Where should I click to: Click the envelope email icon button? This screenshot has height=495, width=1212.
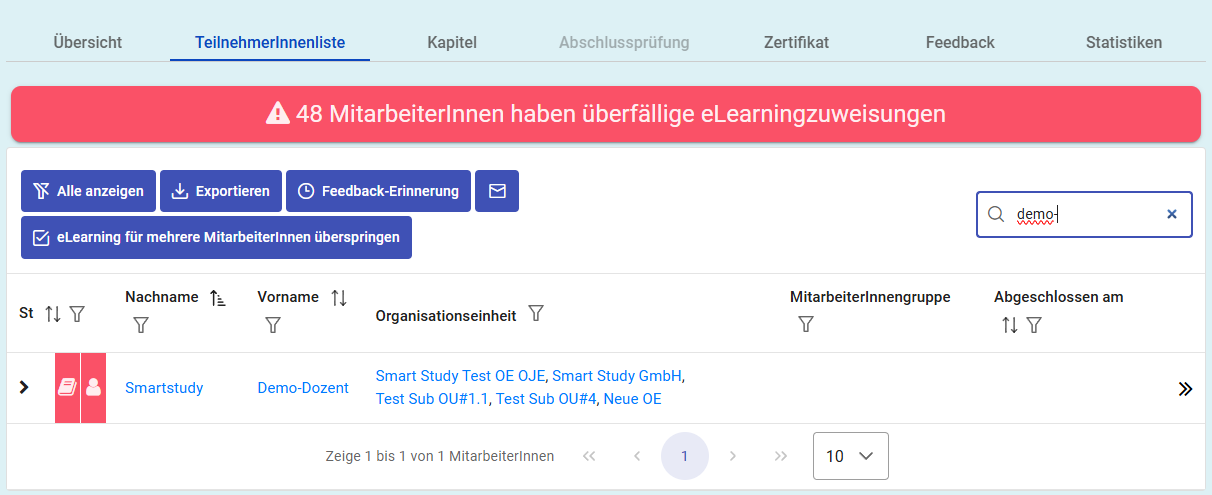click(496, 191)
